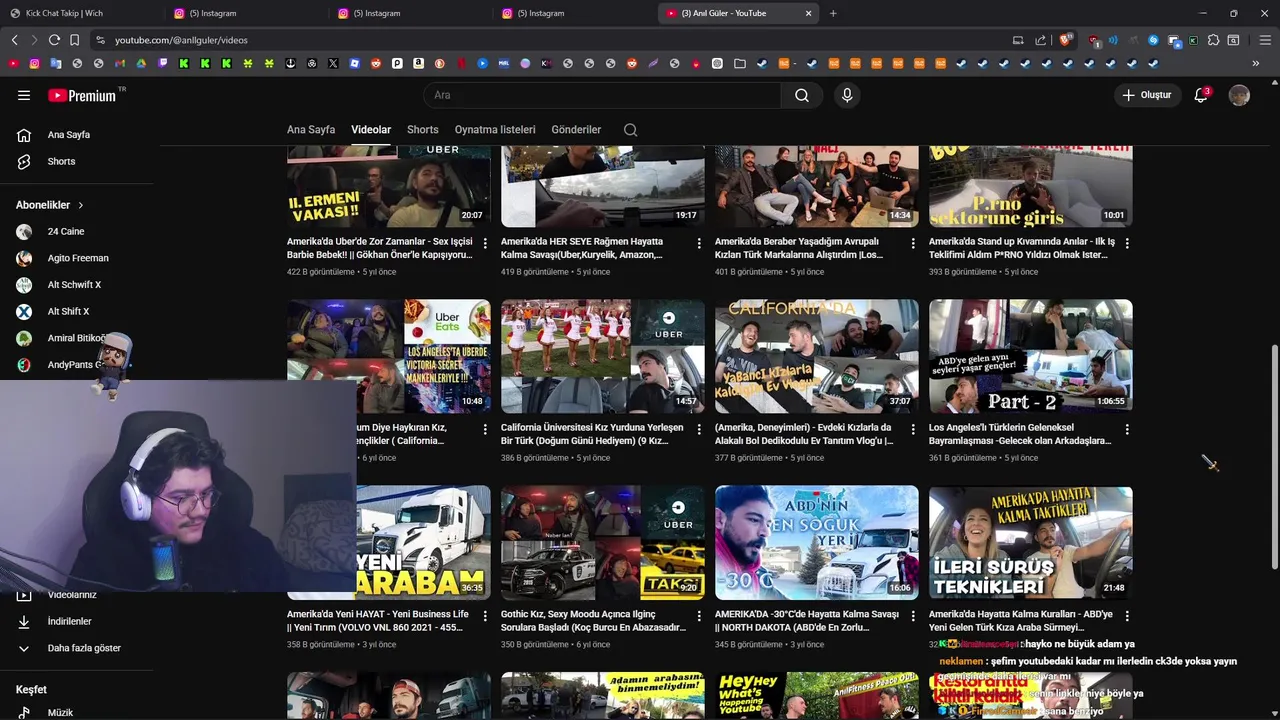Click the Oluştur create button

point(1146,95)
